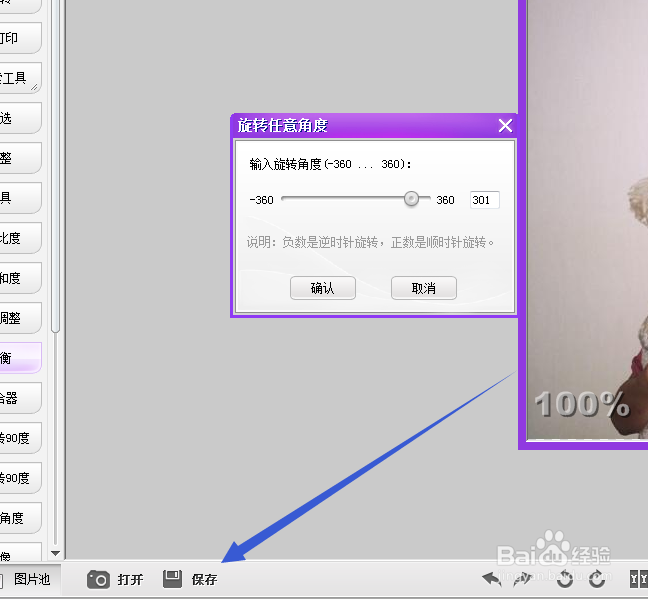
Task: Click the camera icon beside 打开
Action: (x=98, y=579)
